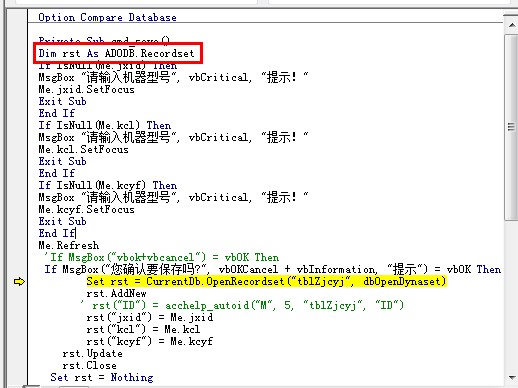Viewport: 518px width, 388px height.
Task: Click the If IsNull(Me.kcyf) Then line
Action: (x=108, y=185)
